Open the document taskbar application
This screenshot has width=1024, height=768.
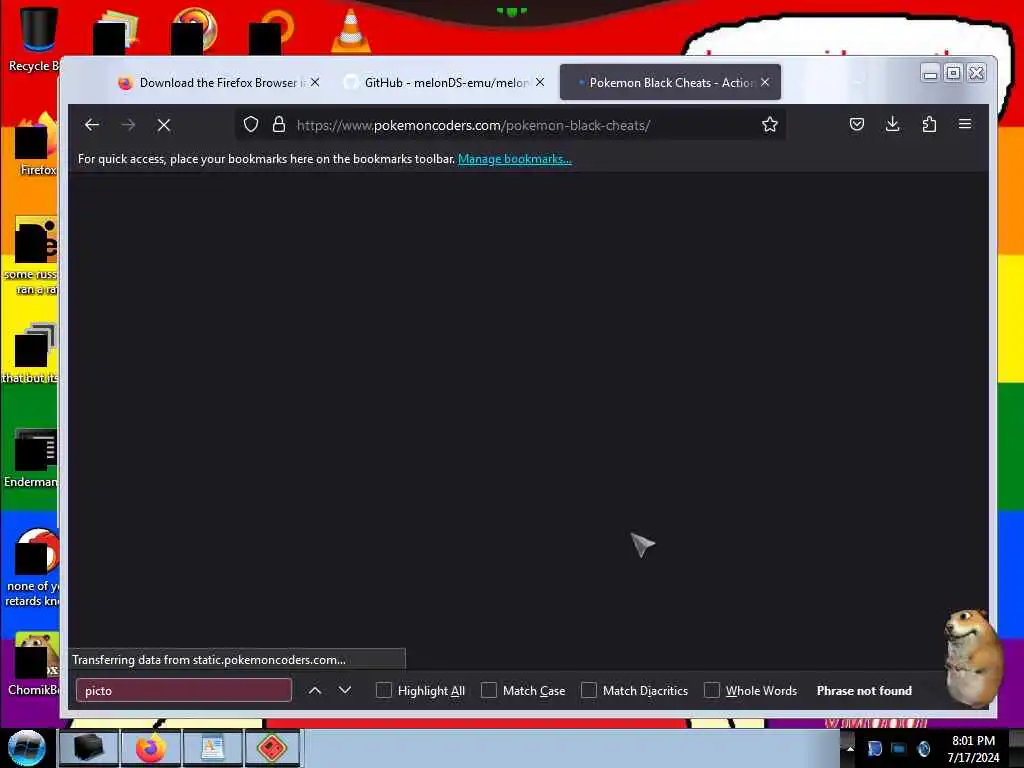[212, 748]
